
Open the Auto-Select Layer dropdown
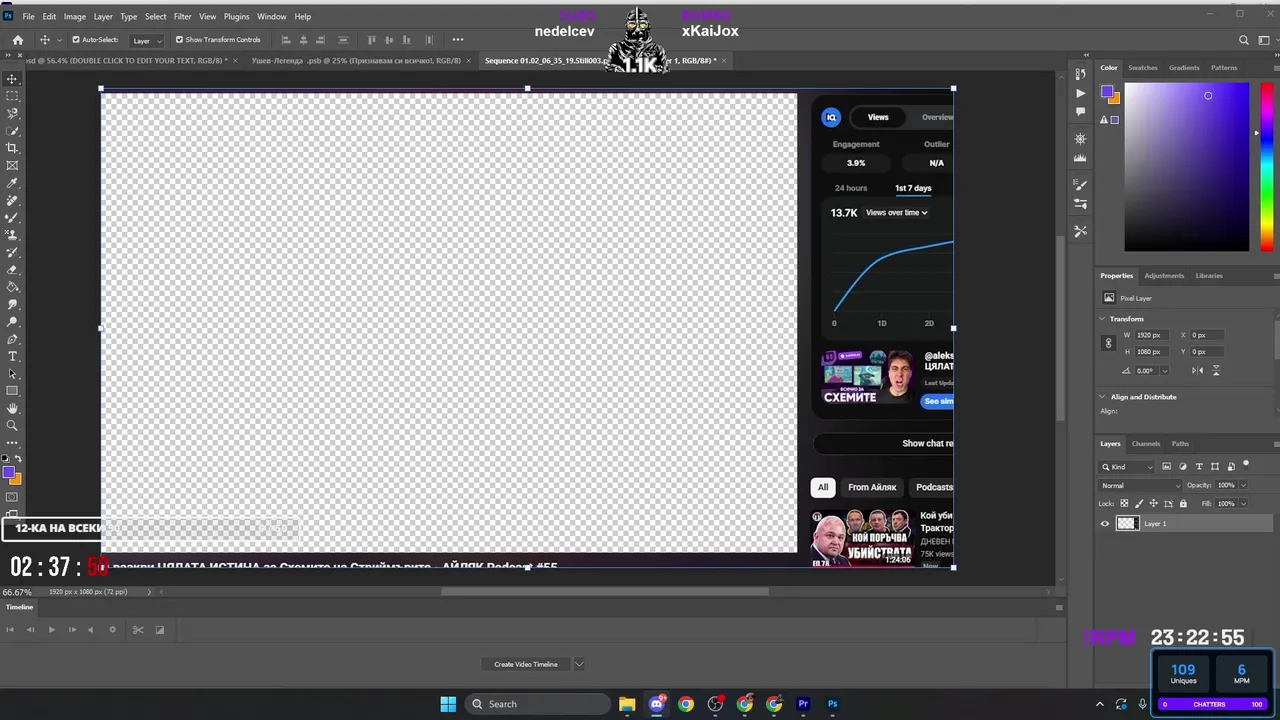click(148, 40)
